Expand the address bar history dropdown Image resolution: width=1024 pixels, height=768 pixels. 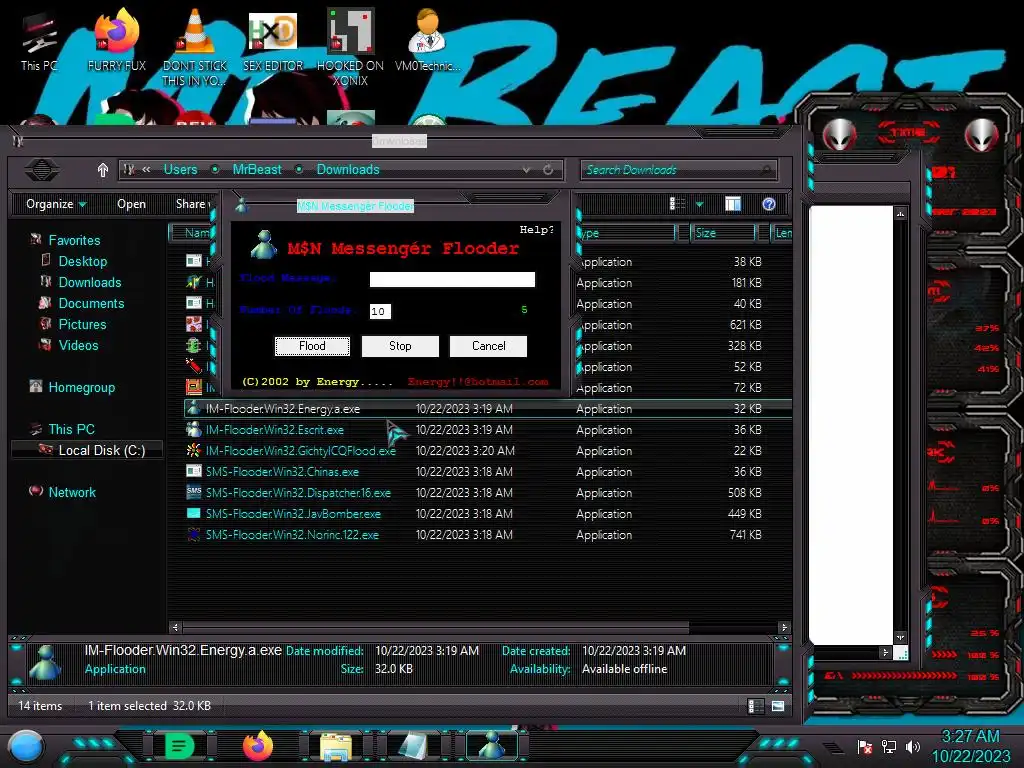click(x=526, y=170)
